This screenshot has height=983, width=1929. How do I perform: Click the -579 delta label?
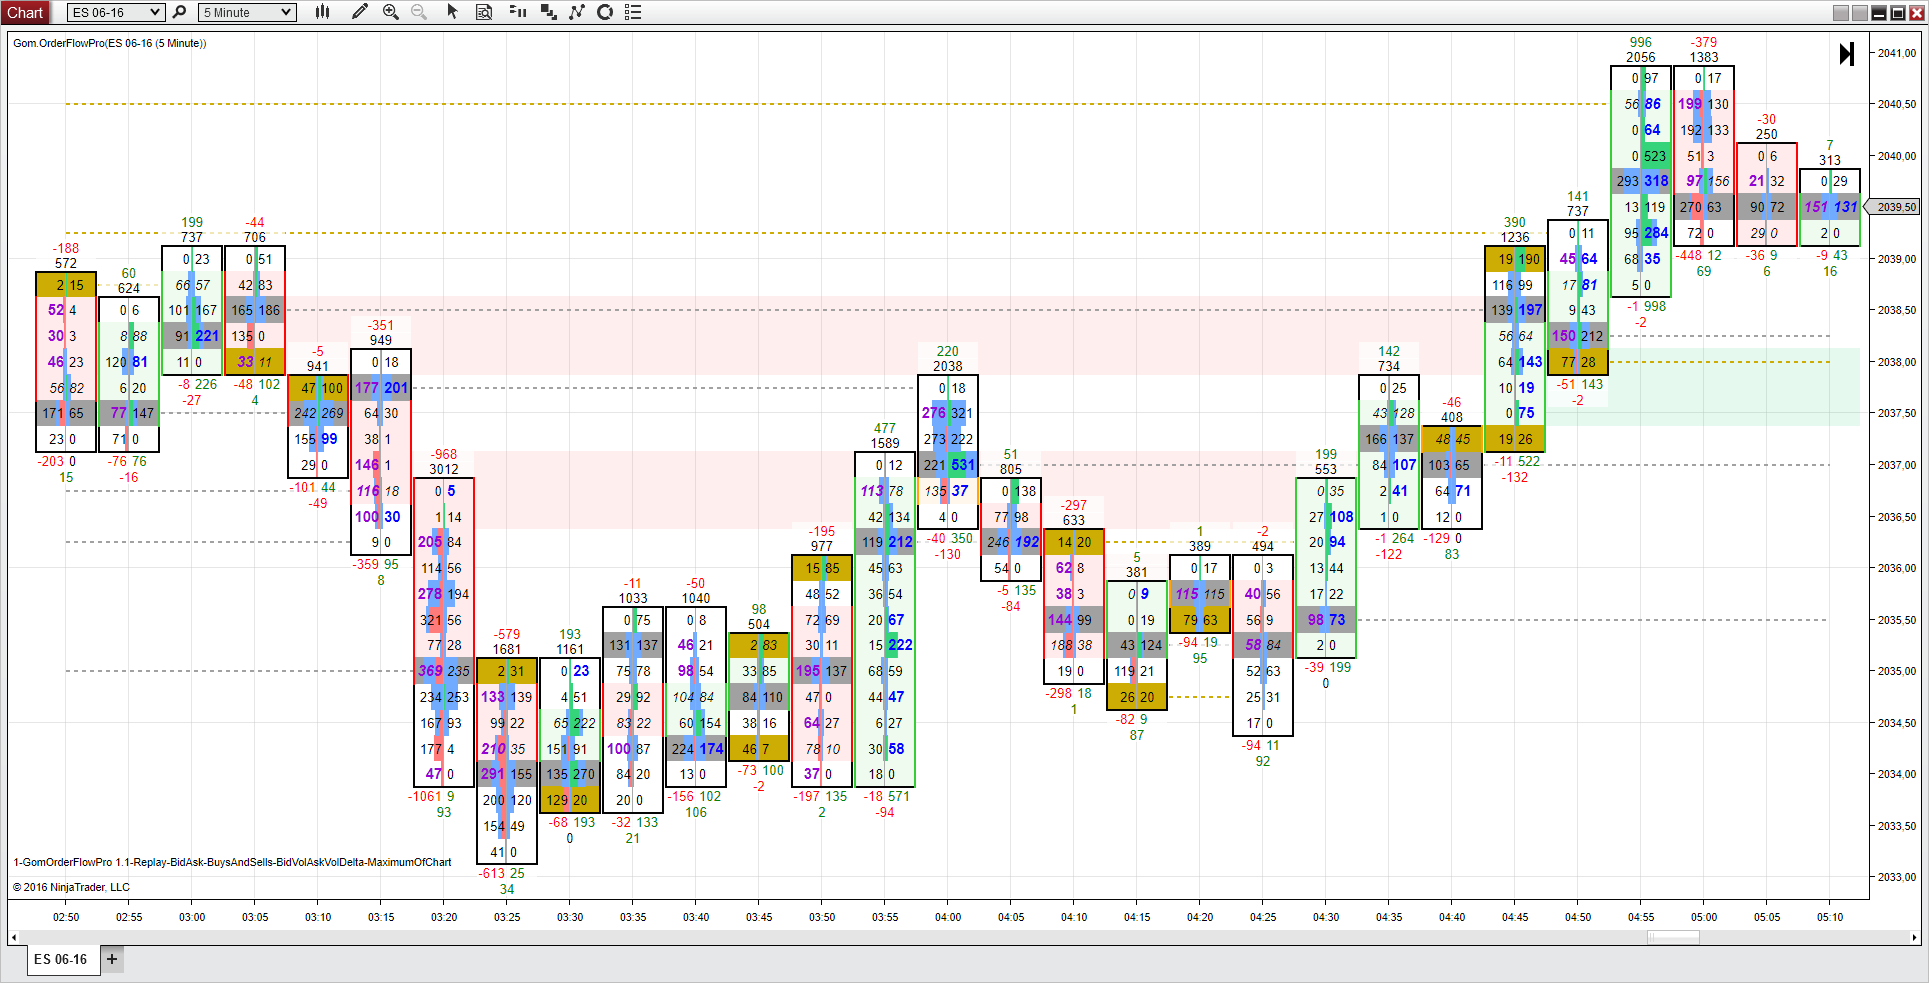tap(507, 634)
